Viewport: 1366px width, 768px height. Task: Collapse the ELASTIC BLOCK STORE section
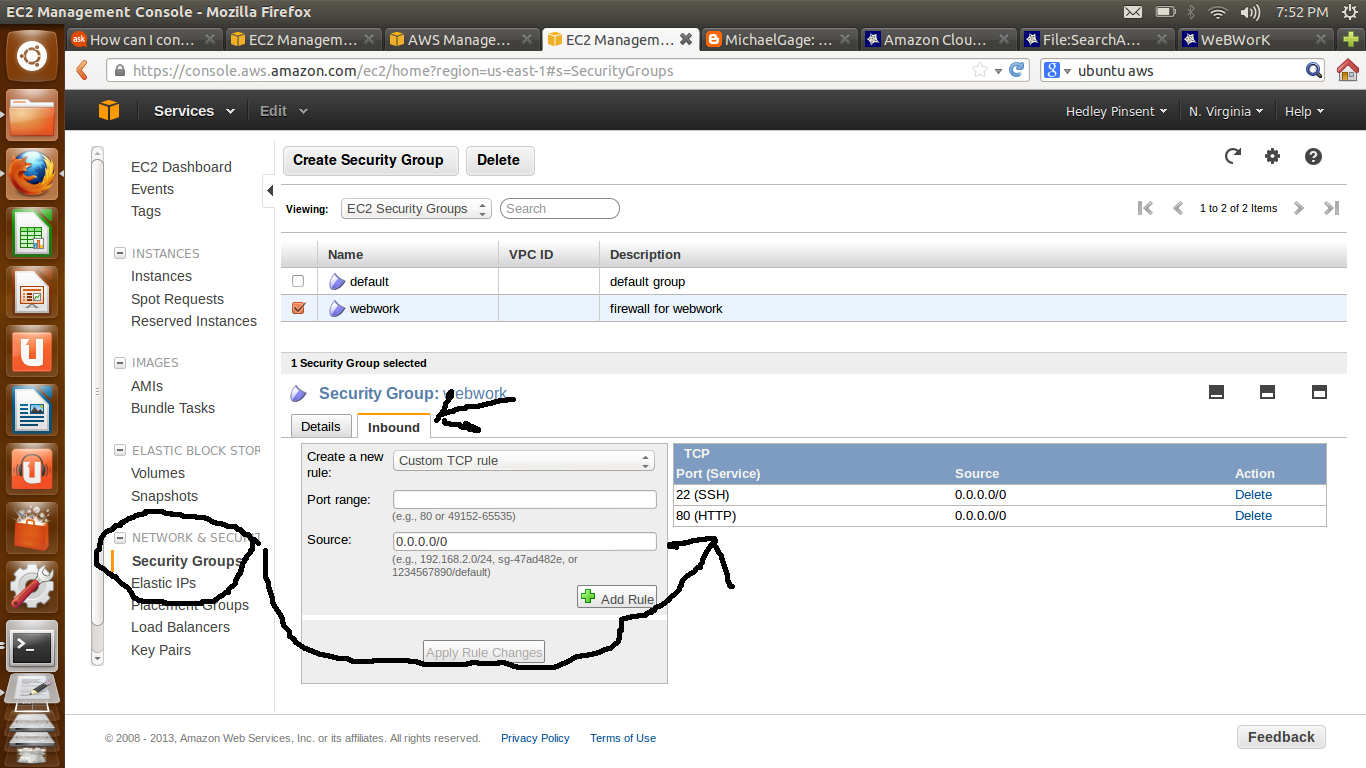click(x=120, y=450)
